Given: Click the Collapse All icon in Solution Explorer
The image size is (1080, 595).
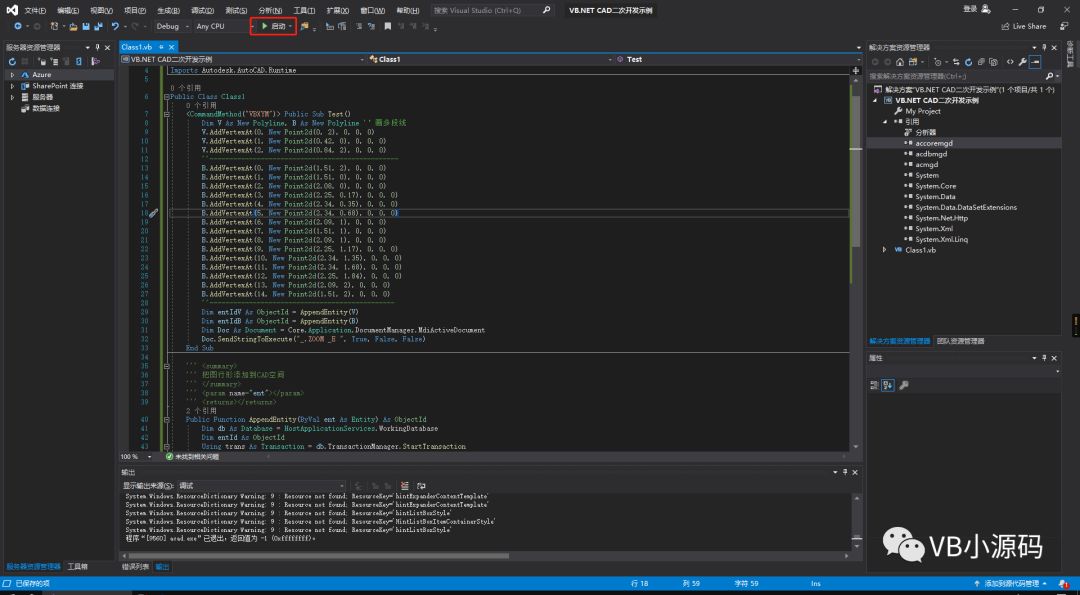Looking at the screenshot, I should tap(982, 62).
